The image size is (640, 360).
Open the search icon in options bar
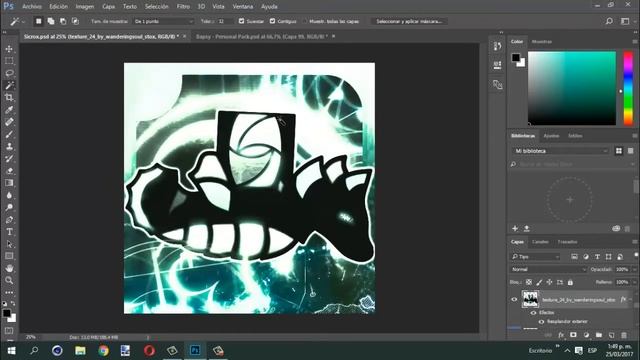609,21
